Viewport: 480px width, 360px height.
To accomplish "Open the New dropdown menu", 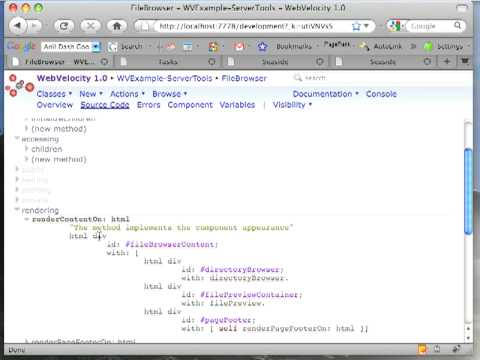I will [91, 94].
